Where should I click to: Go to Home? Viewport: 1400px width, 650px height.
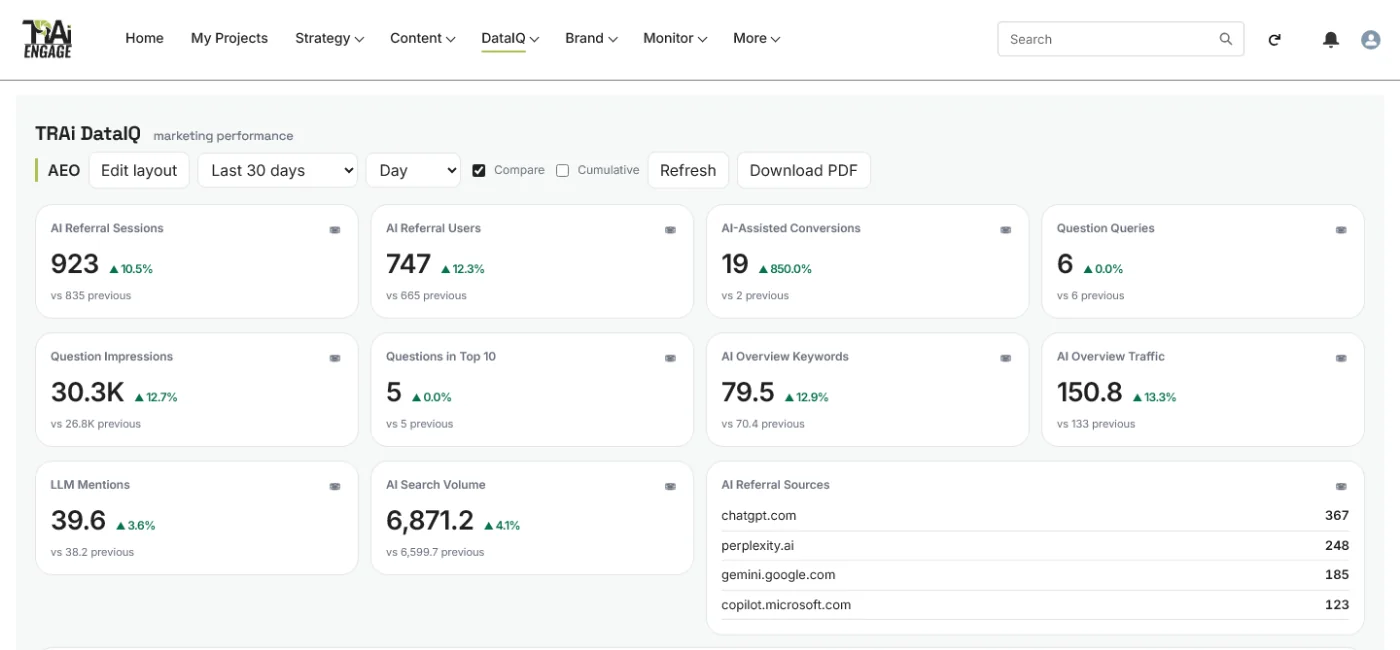tap(144, 38)
